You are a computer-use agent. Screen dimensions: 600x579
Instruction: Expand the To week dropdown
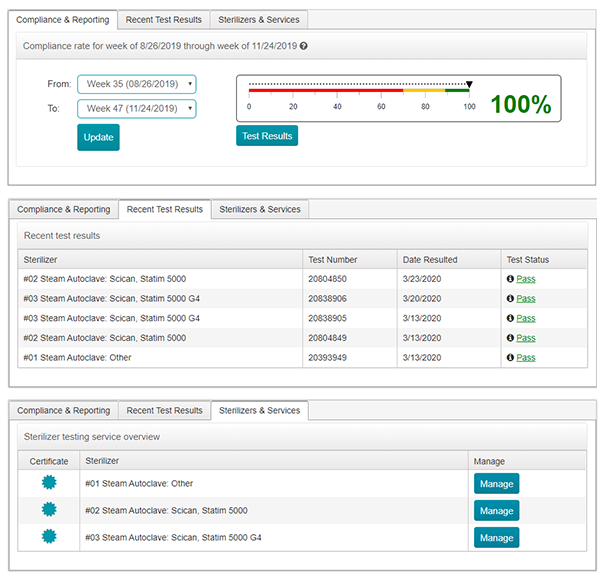[x=138, y=108]
